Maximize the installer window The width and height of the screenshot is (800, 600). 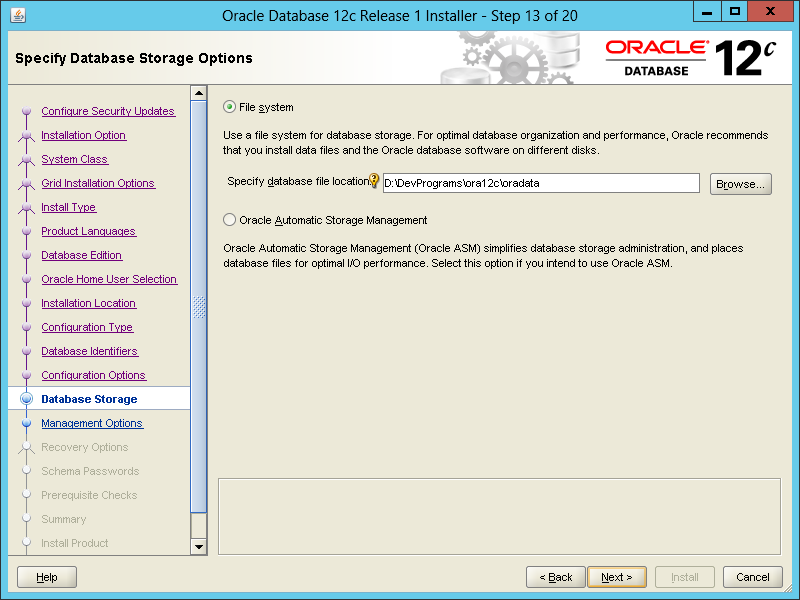point(735,11)
